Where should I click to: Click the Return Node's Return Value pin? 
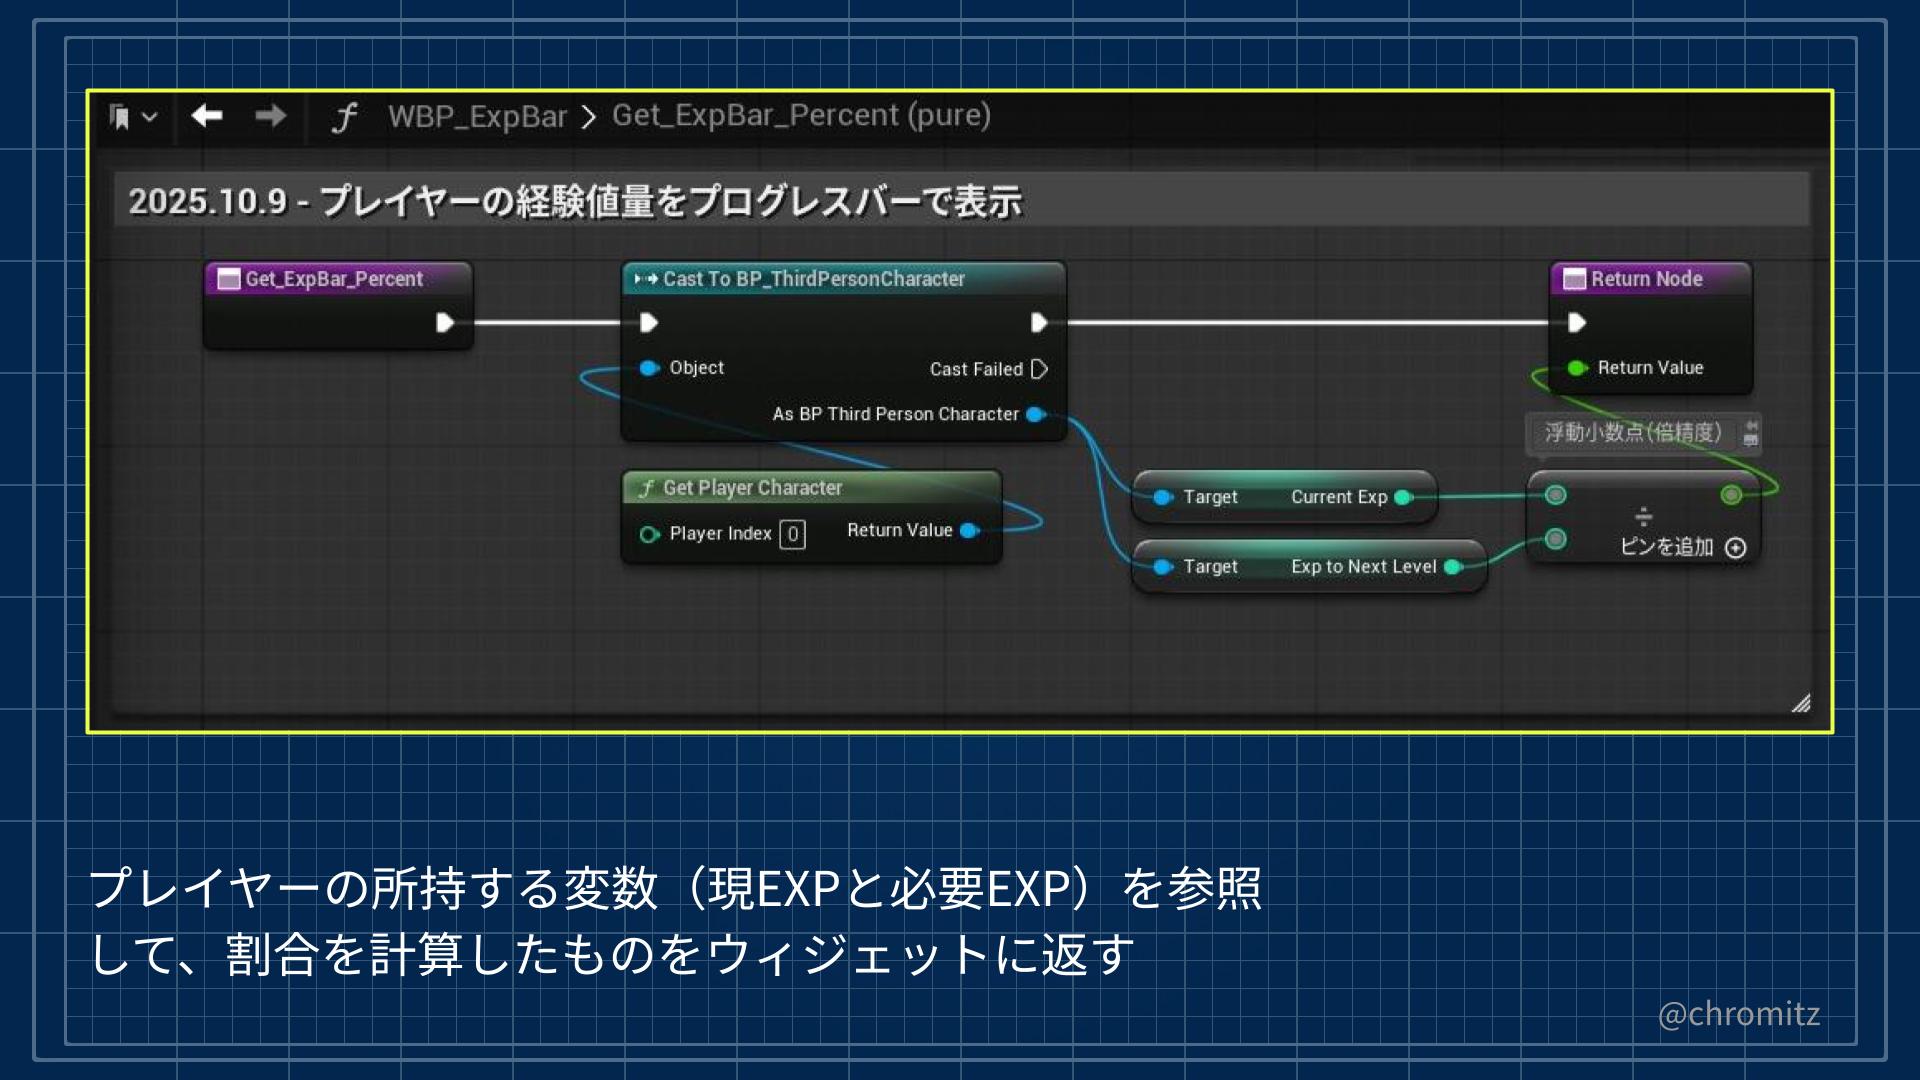(x=1577, y=368)
